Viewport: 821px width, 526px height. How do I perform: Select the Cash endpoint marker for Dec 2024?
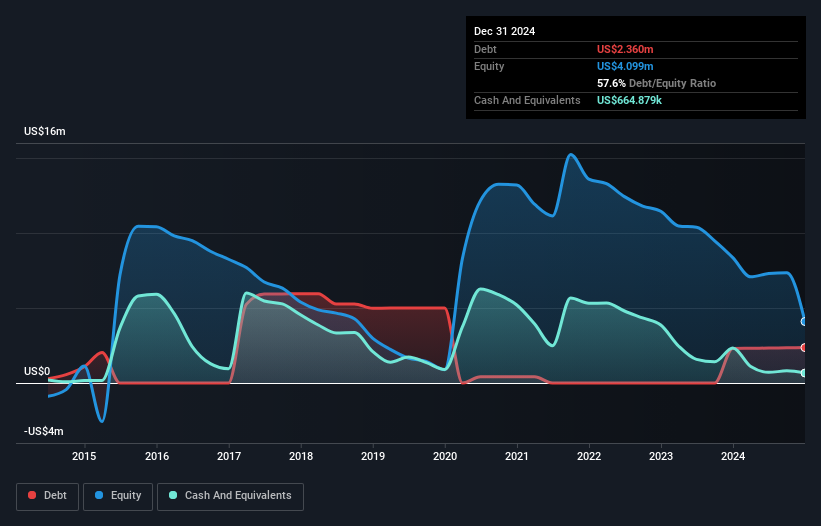pos(804,373)
